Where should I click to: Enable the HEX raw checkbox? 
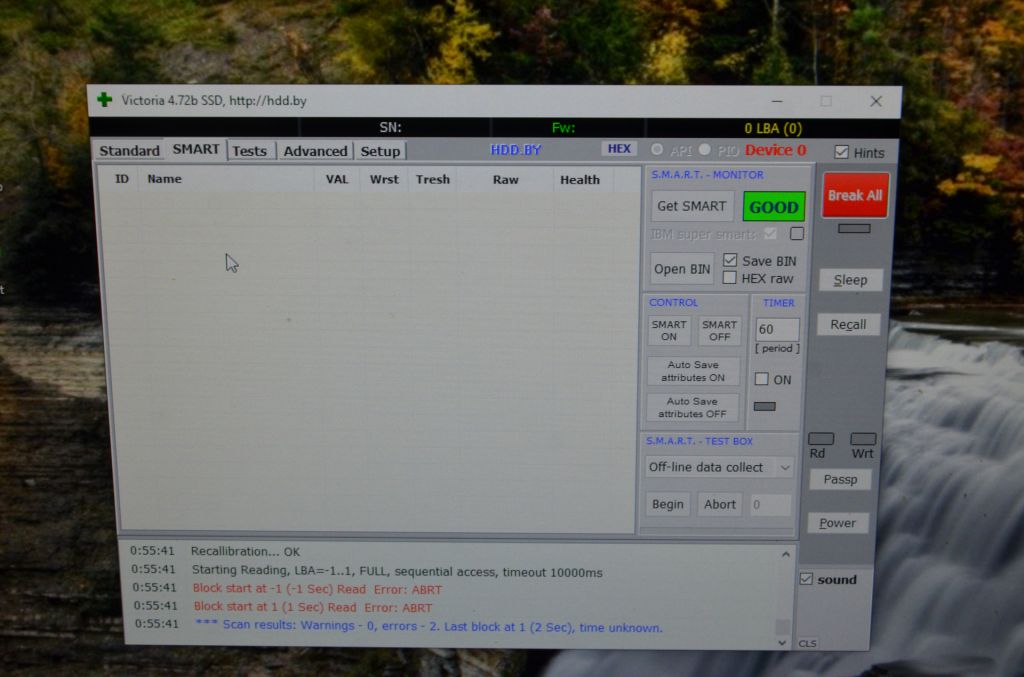[x=729, y=278]
